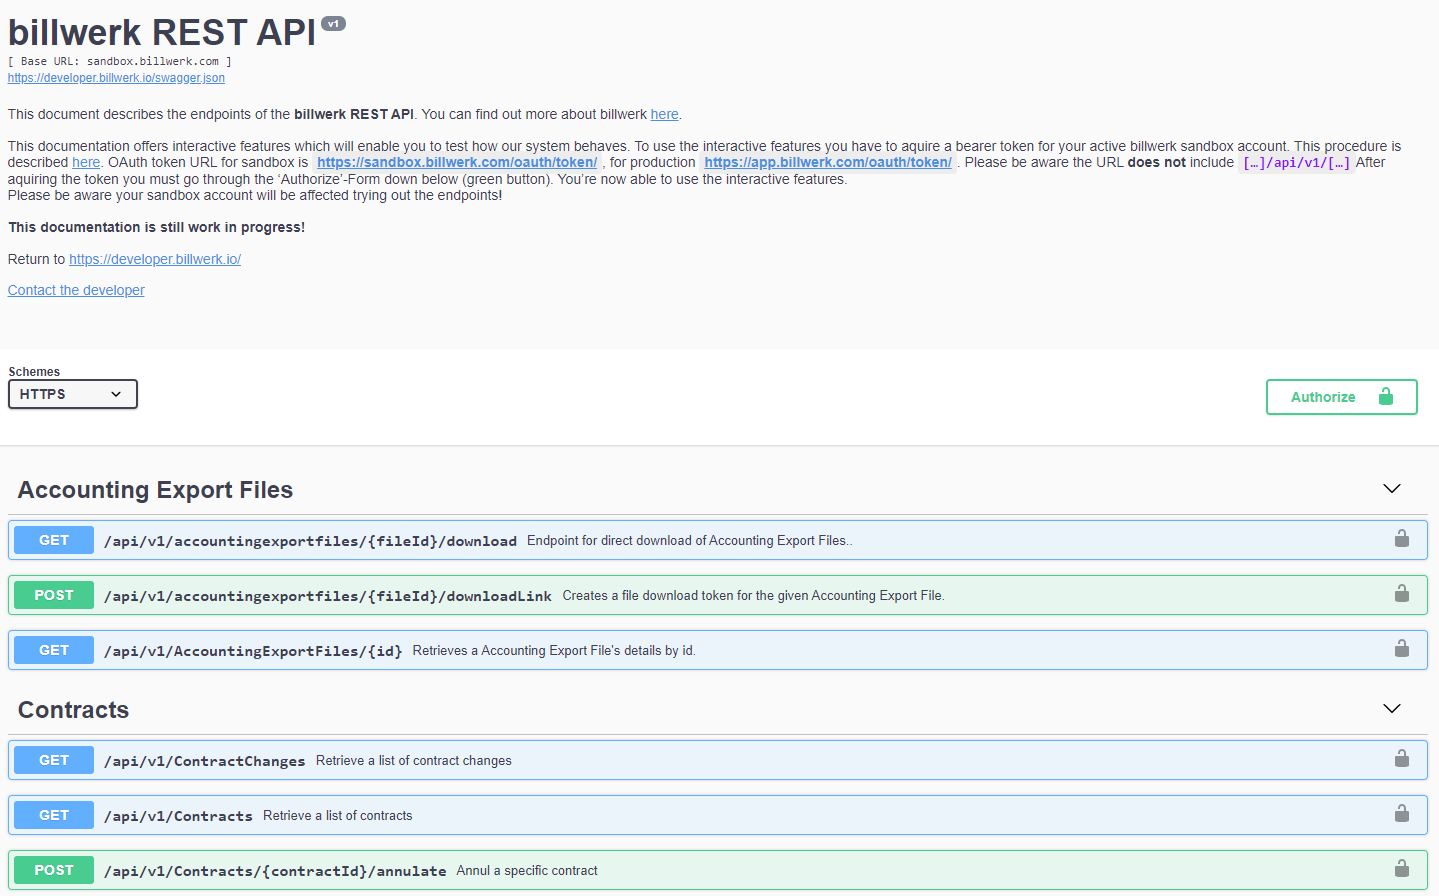Collapse the Accounting Export Files section chevron
The height and width of the screenshot is (896, 1439).
1392,489
